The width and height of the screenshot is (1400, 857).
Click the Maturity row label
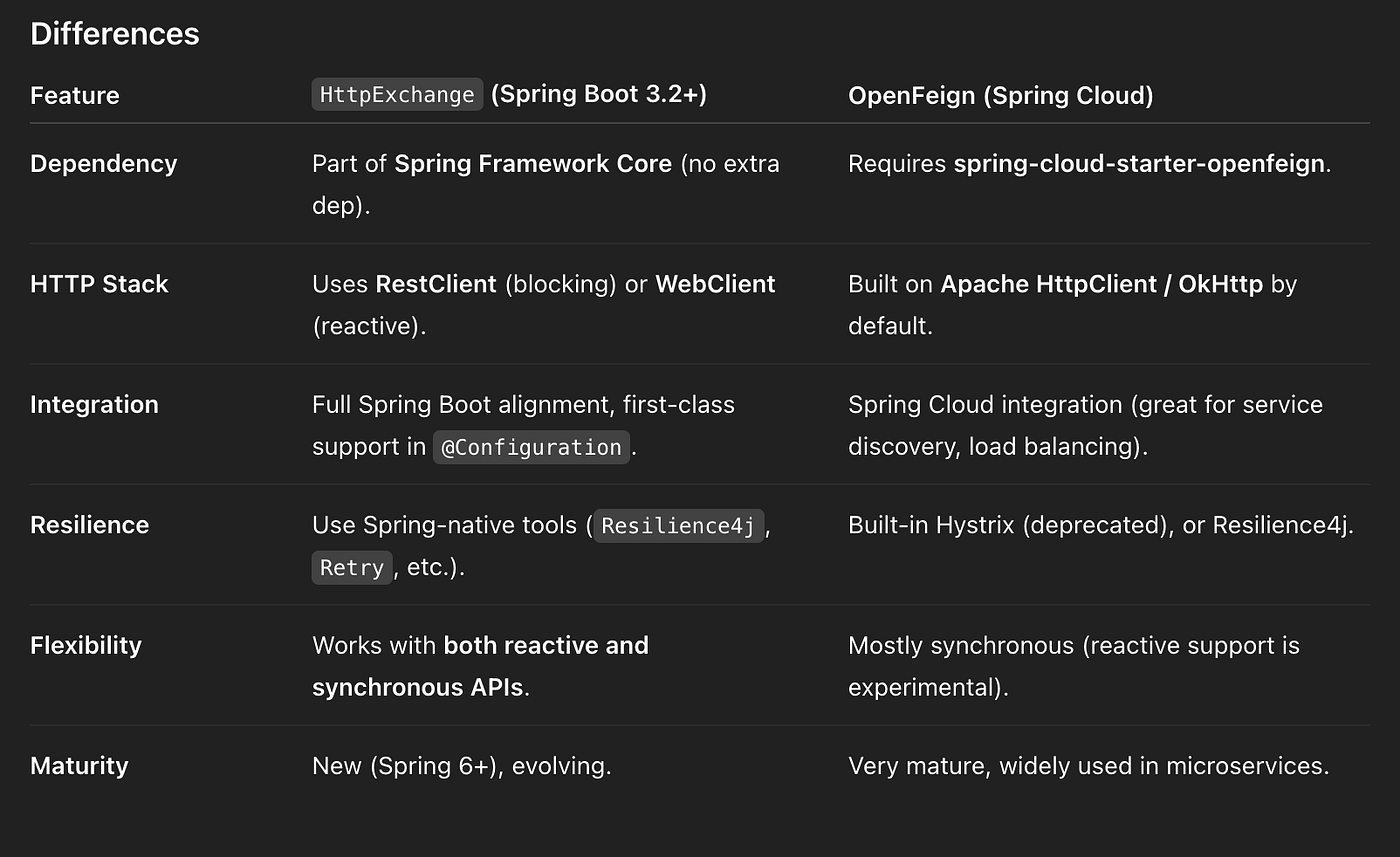(x=79, y=766)
